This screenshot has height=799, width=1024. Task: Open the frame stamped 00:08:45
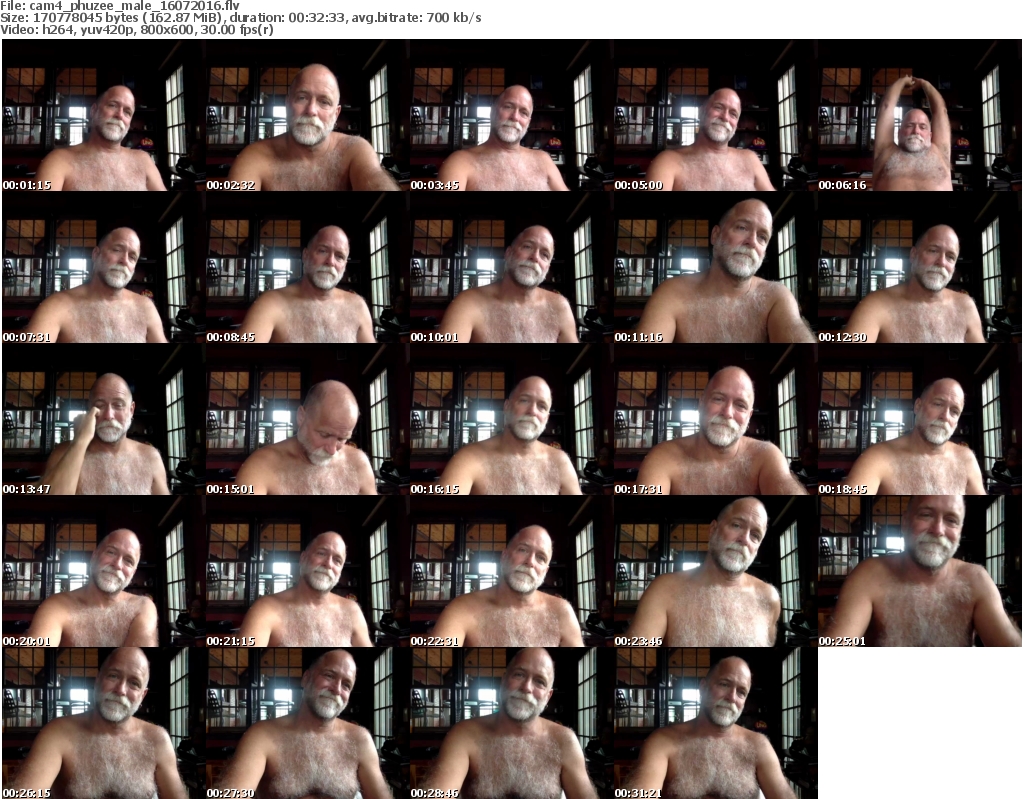[x=307, y=267]
